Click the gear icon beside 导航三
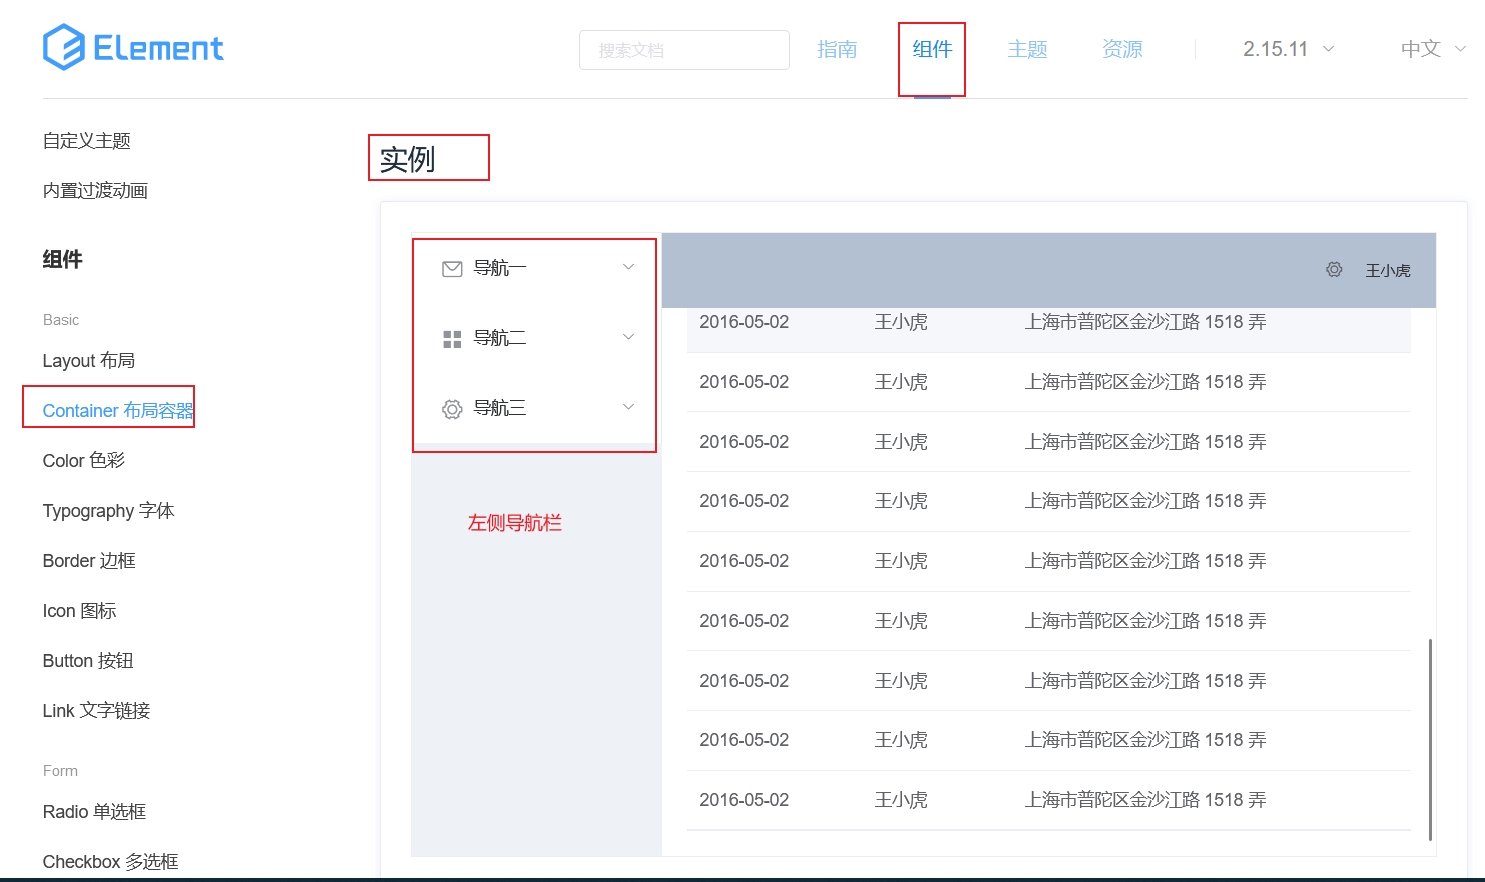 point(452,409)
